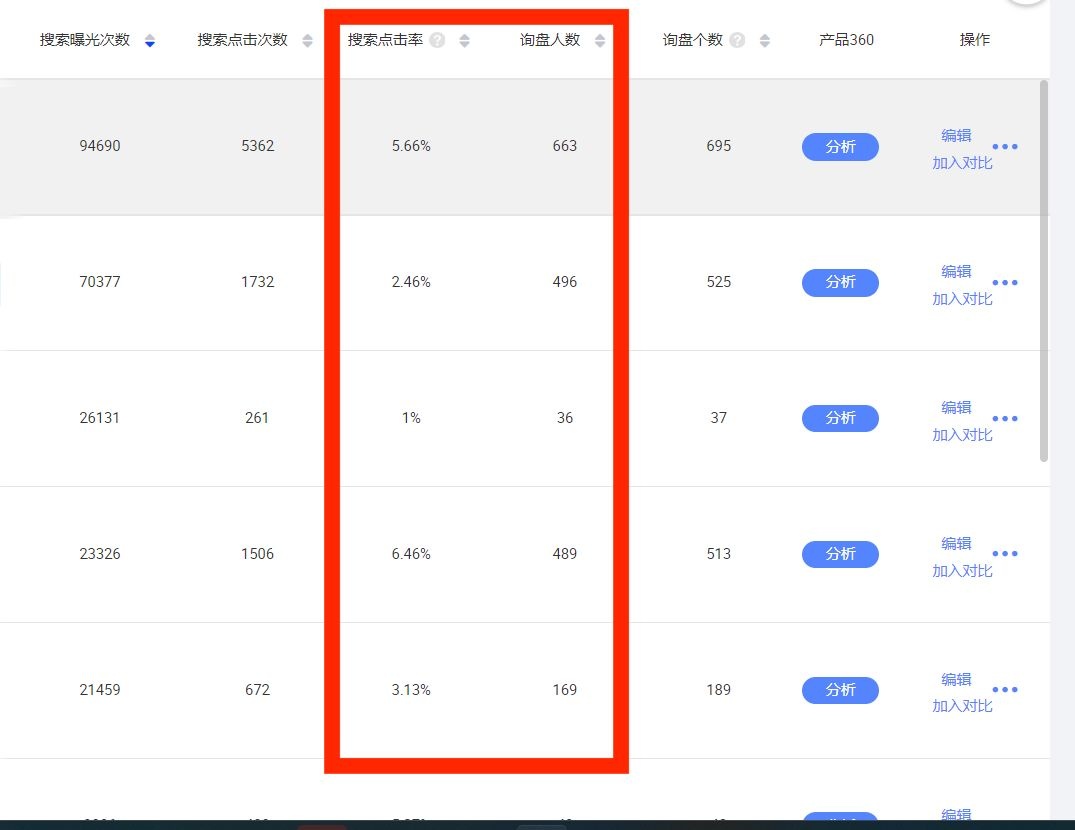Screen dimensions: 1075x830
Task: Select the 搜索点击次数 column header
Action: (x=243, y=40)
